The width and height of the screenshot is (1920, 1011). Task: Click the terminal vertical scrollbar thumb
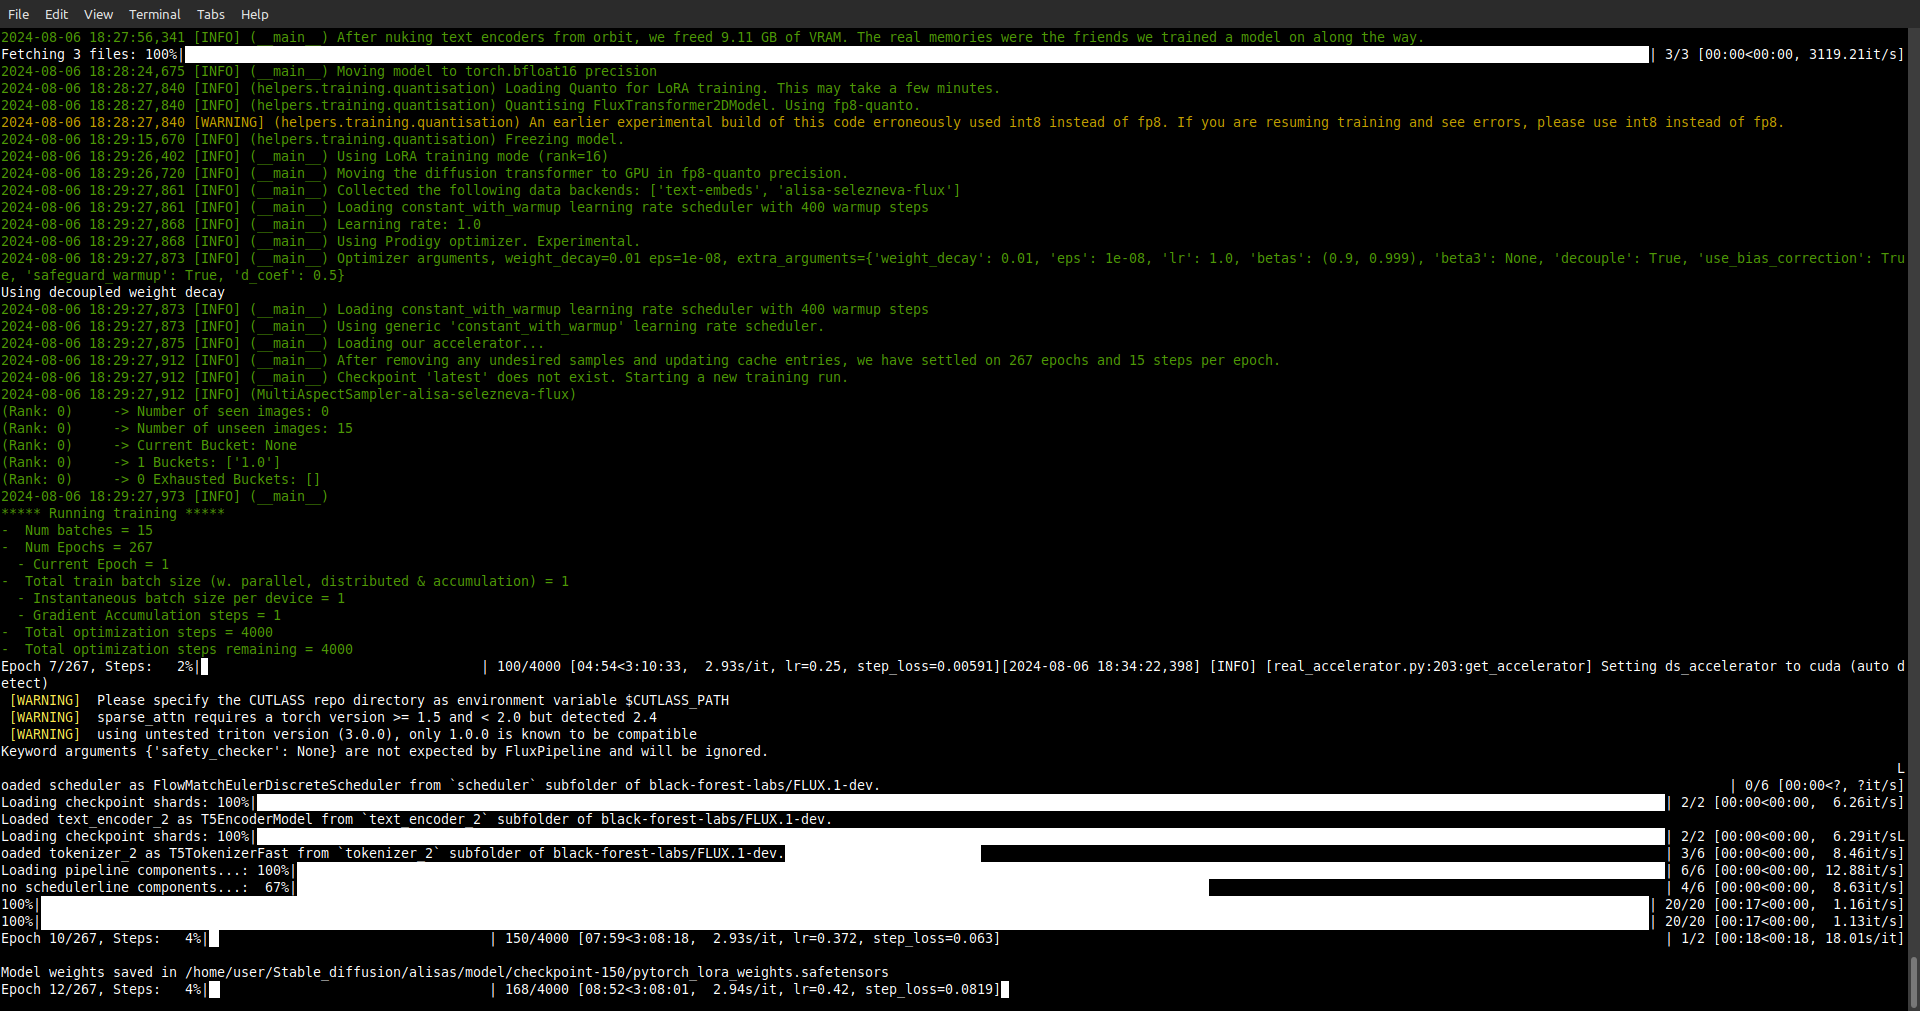click(1914, 983)
